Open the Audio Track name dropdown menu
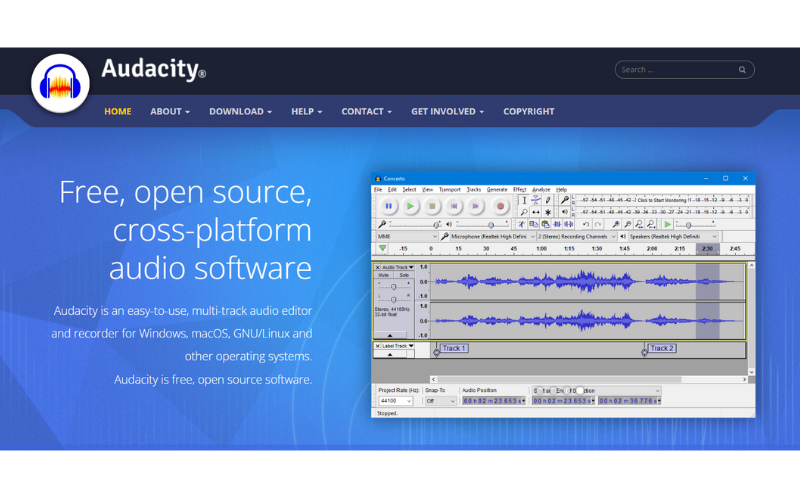Image resolution: width=800 pixels, height=500 pixels. click(x=397, y=267)
